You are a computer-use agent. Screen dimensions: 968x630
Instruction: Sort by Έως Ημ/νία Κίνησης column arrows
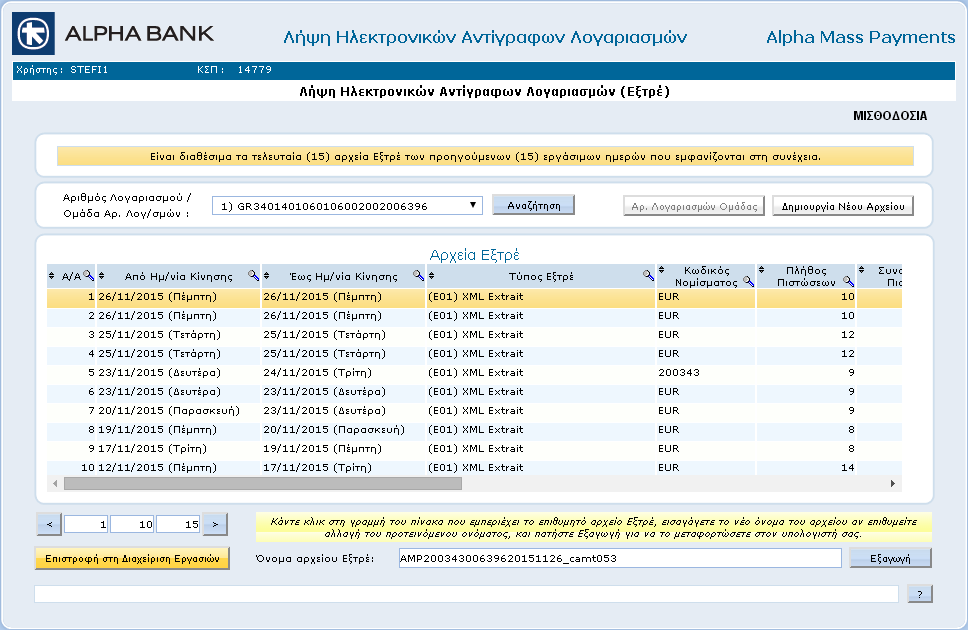pyautogui.click(x=267, y=275)
